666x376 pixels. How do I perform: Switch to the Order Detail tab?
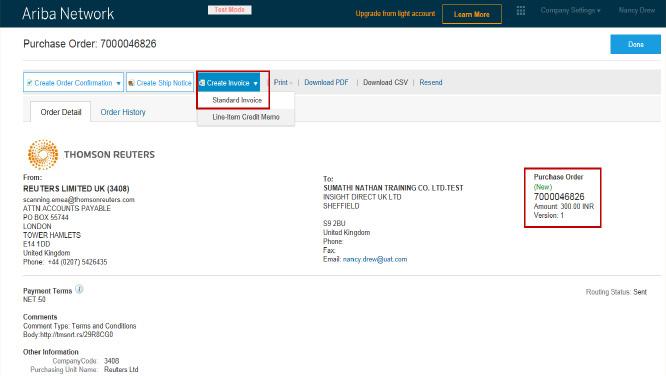tap(61, 112)
